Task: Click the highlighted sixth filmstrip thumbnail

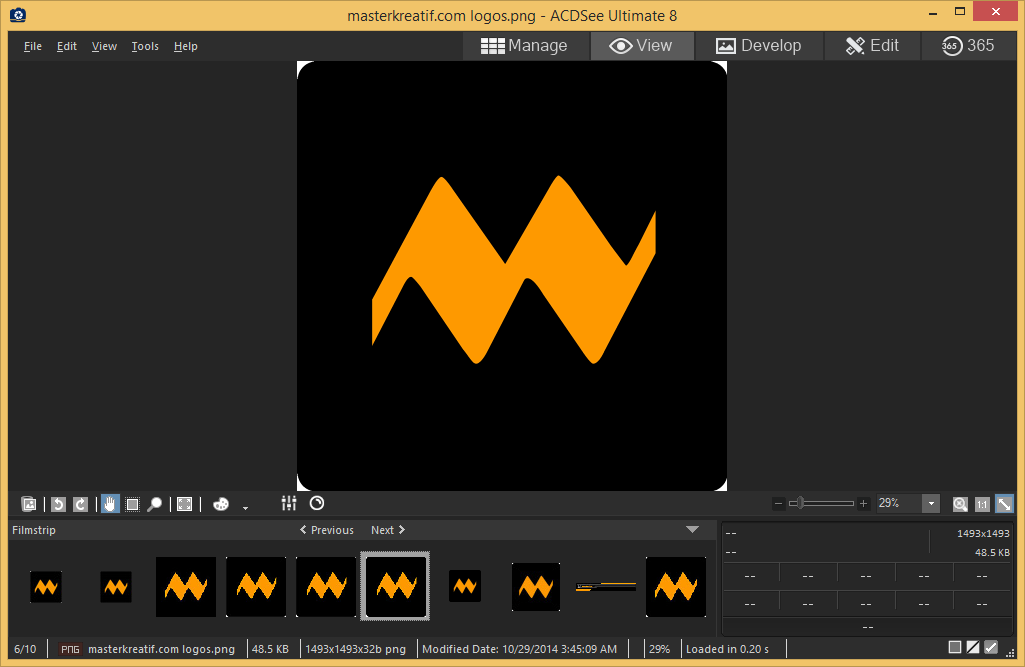Action: (x=395, y=587)
